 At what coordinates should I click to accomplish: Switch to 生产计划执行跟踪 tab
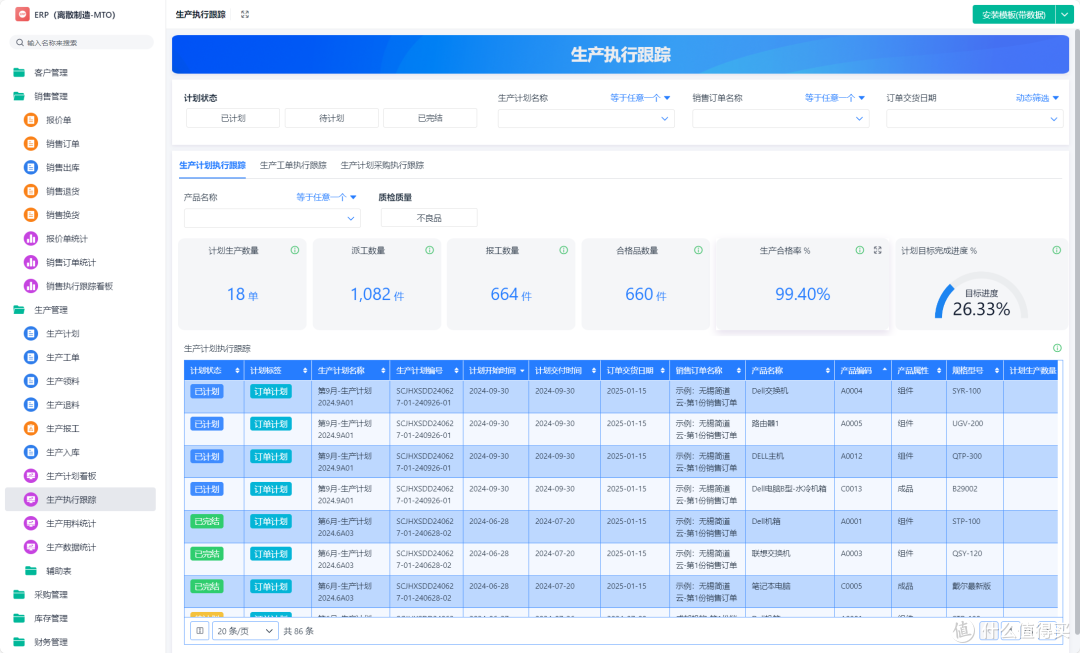[x=212, y=165]
